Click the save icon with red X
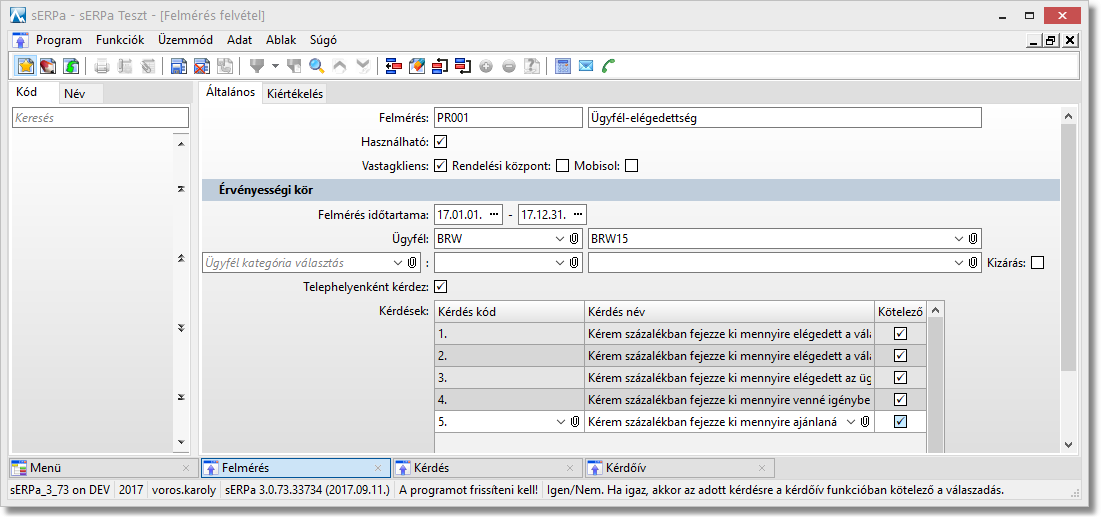Image resolution: width=1101 pixels, height=519 pixels. click(201, 66)
